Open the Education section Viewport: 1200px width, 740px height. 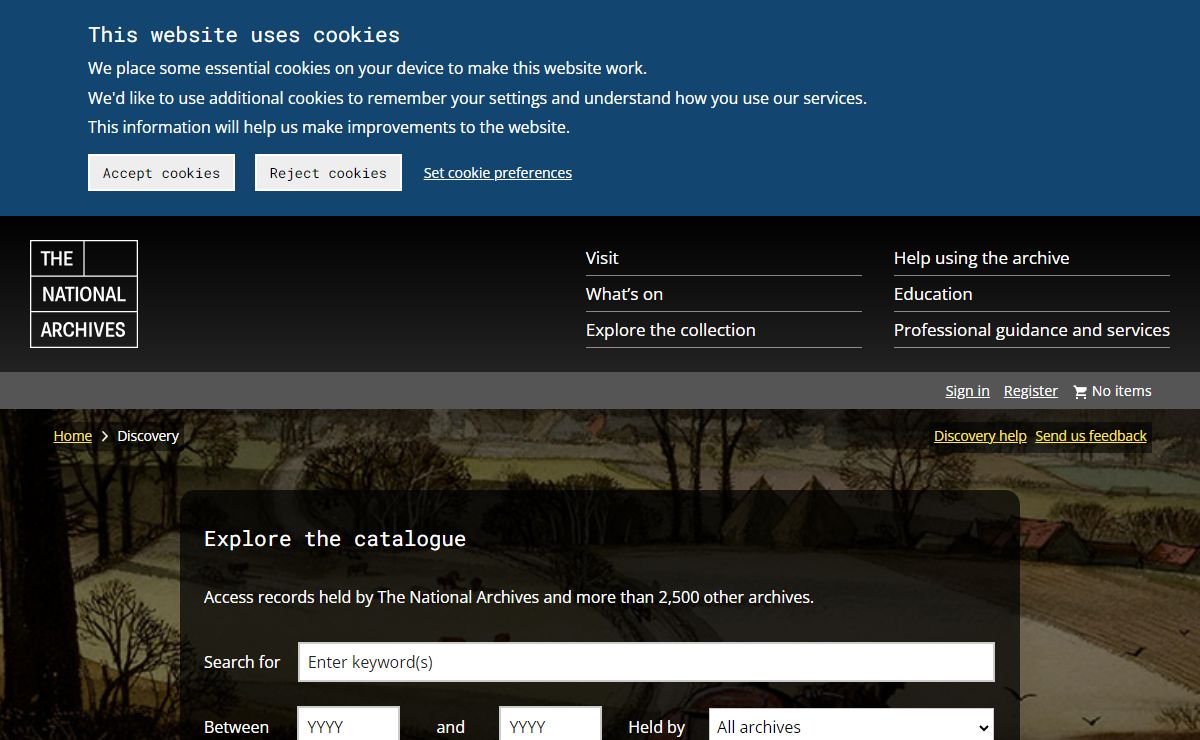[933, 294]
